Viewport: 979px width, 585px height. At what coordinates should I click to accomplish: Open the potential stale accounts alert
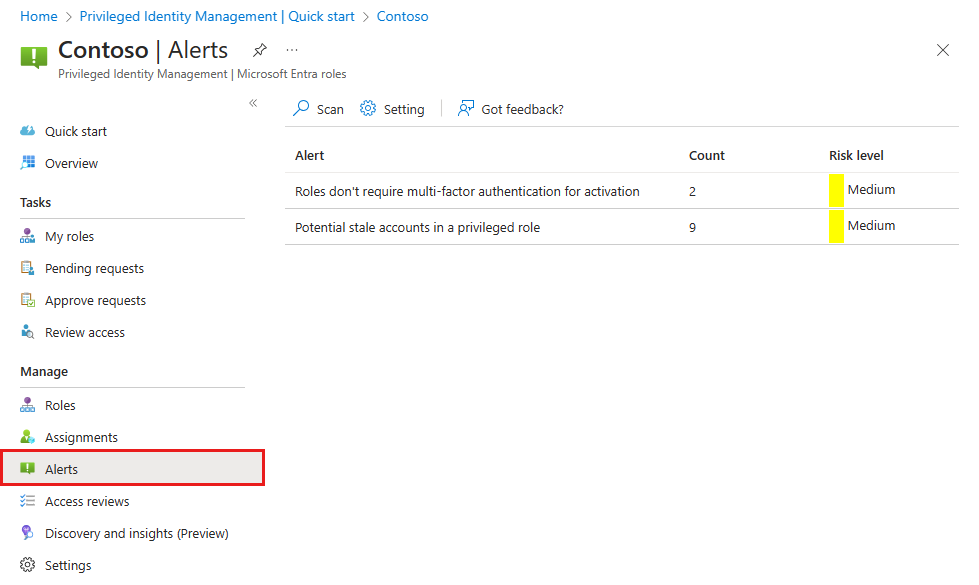point(417,228)
